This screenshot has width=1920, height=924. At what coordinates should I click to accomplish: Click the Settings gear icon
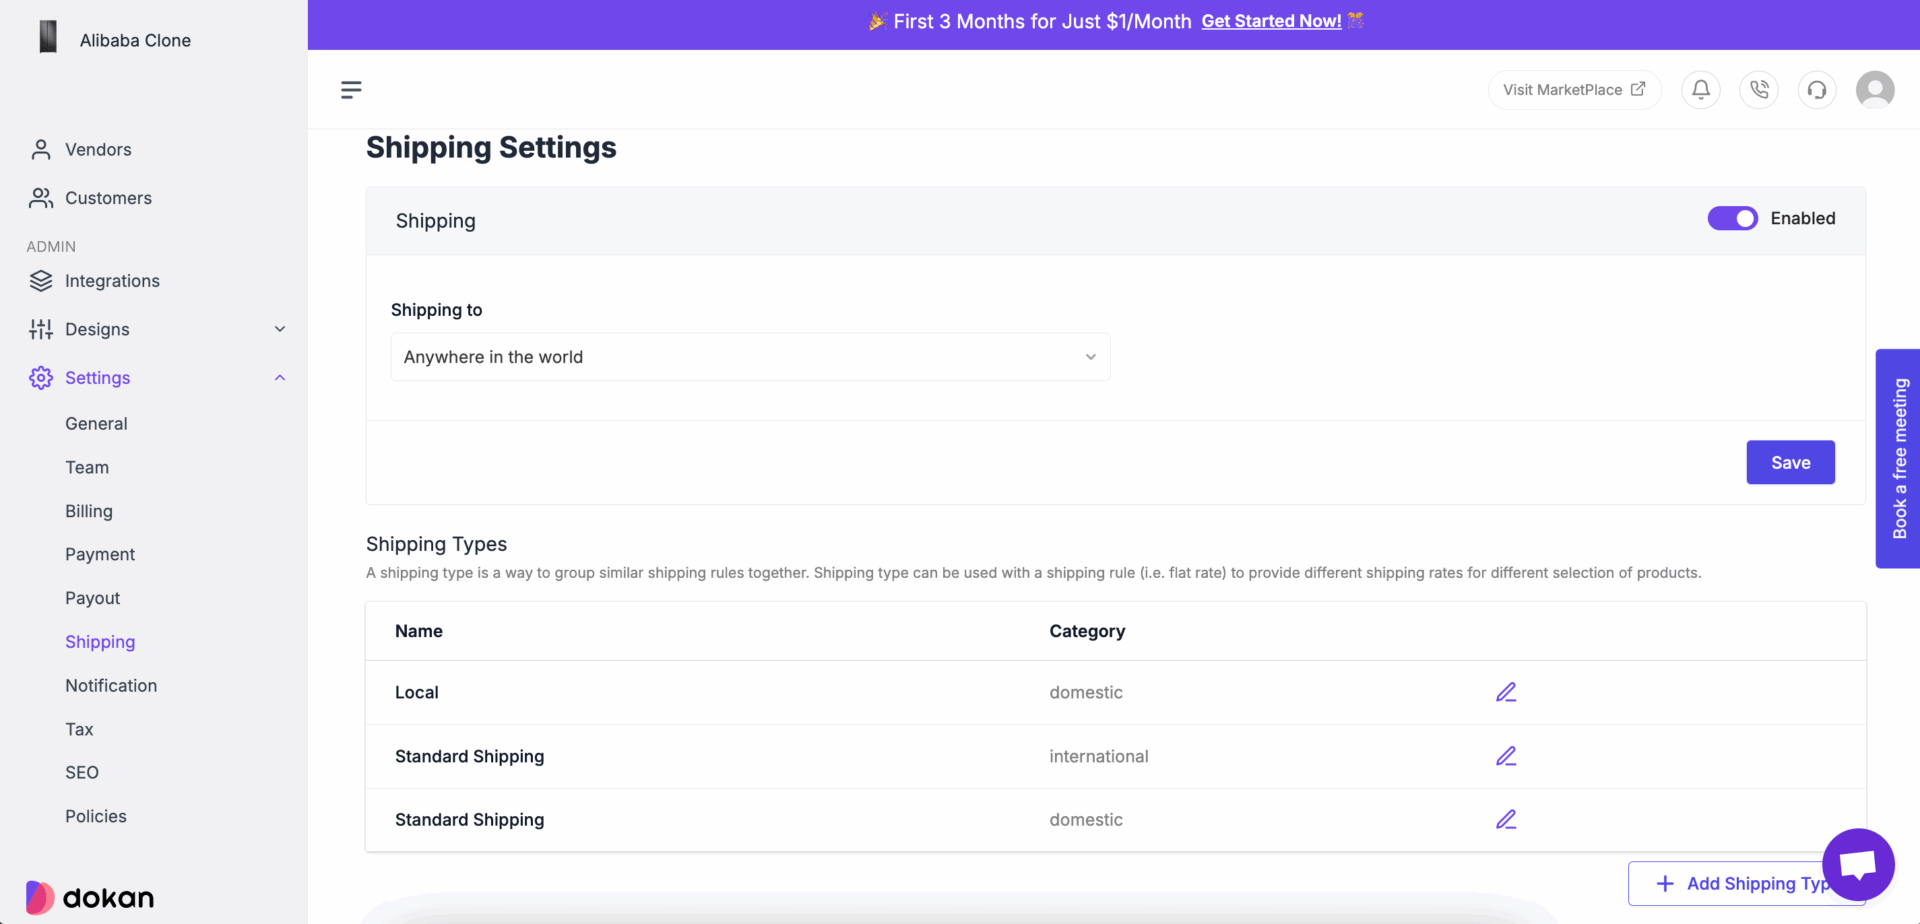point(41,378)
